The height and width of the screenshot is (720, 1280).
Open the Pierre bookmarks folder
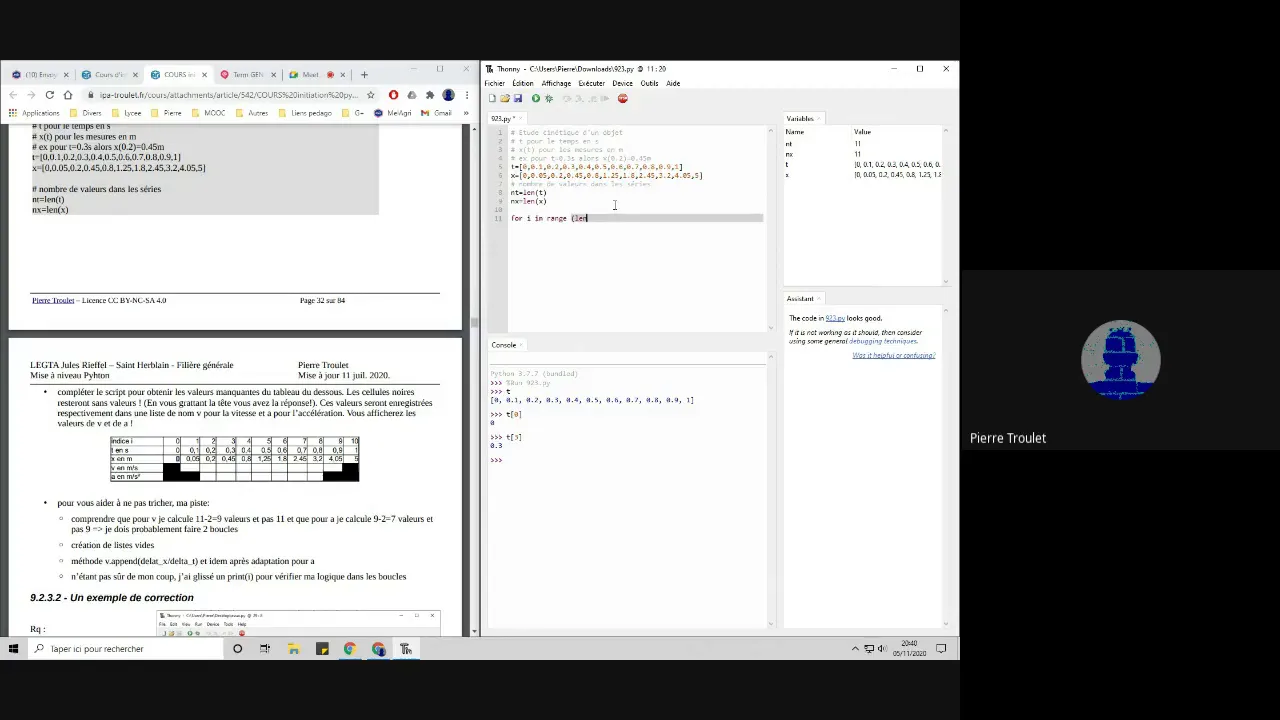pos(166,113)
